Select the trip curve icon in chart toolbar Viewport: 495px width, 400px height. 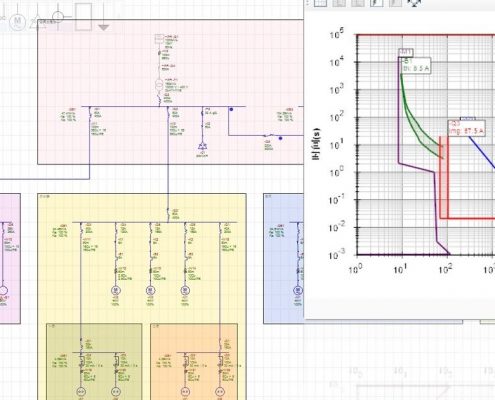click(x=377, y=3)
